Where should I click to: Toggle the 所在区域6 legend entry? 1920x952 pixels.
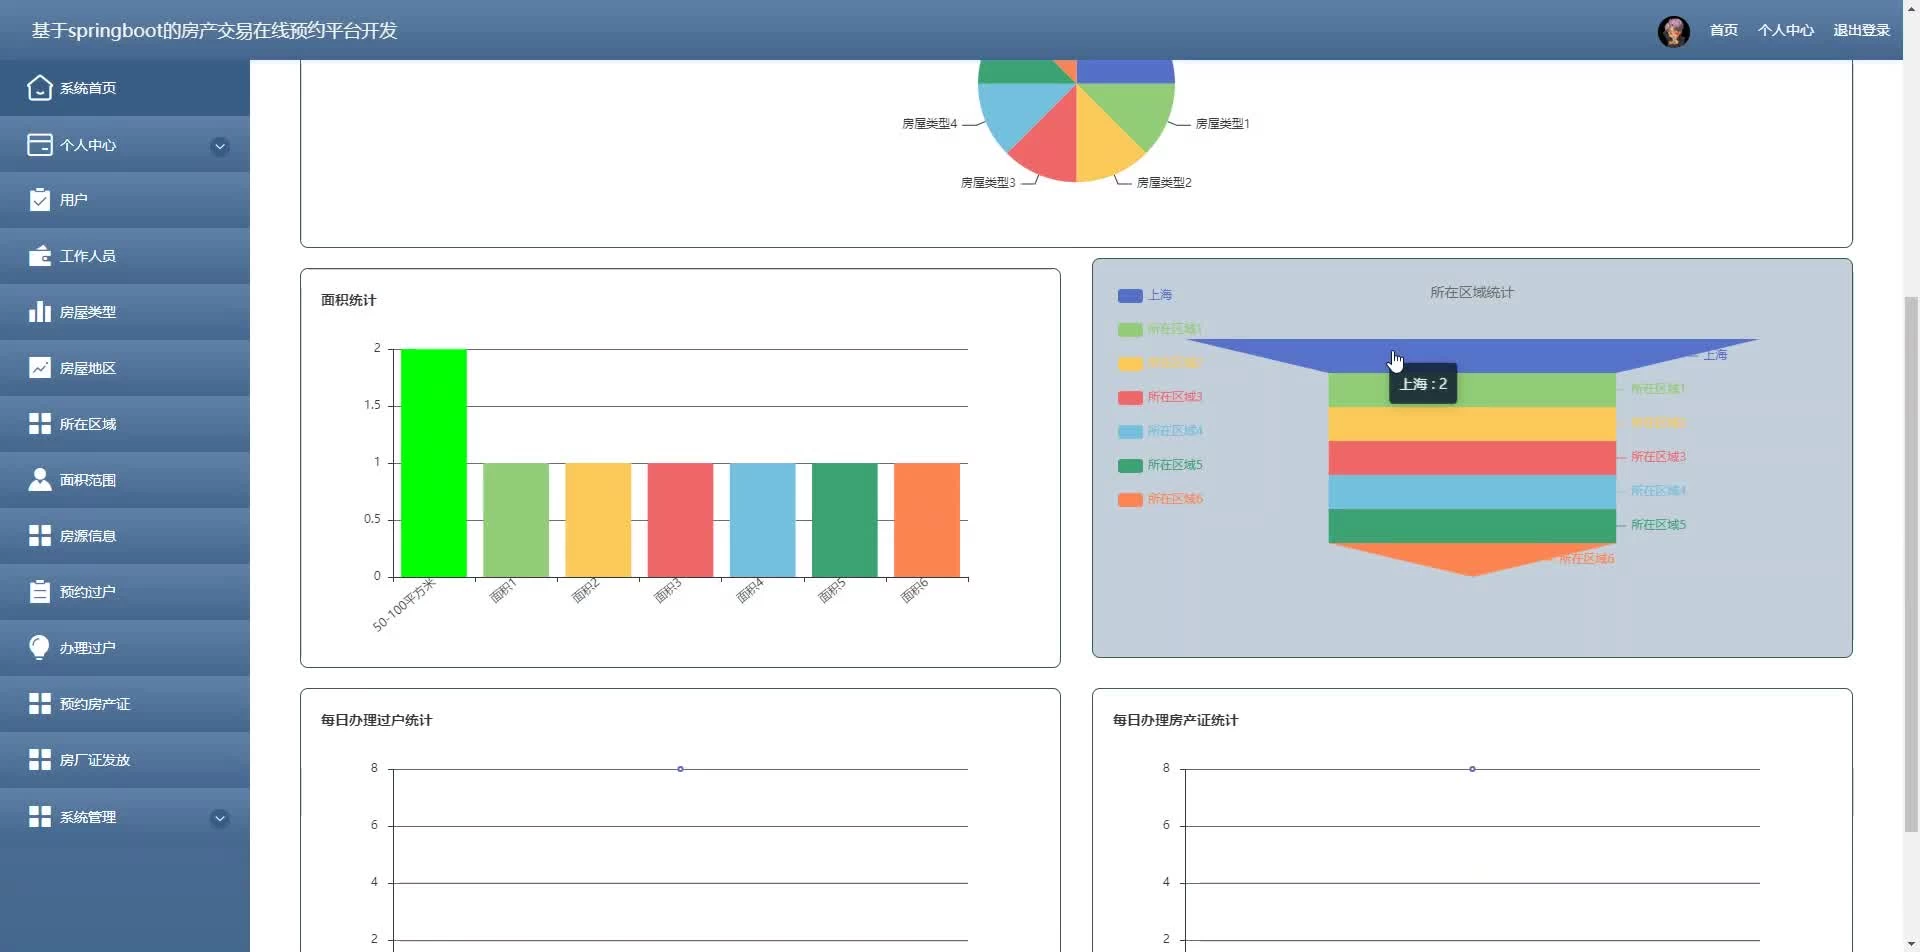(x=1160, y=499)
